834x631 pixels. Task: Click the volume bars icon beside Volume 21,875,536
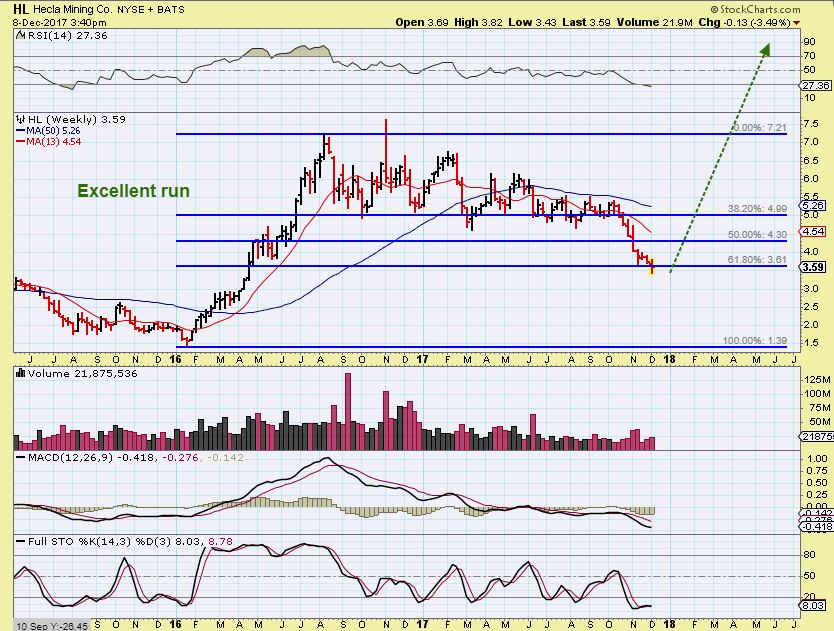point(21,373)
